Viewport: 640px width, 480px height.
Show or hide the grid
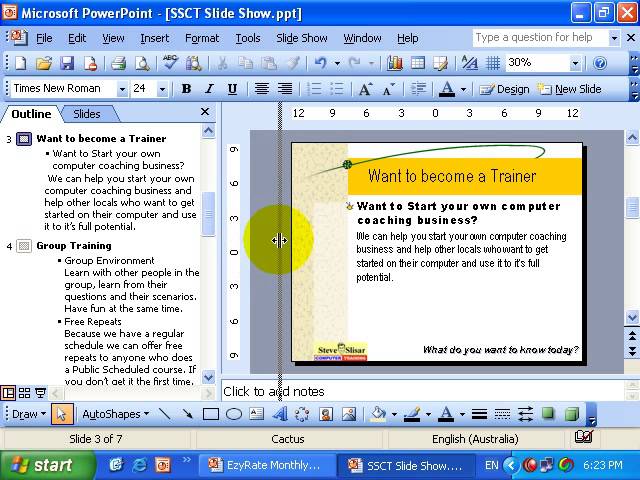493,63
